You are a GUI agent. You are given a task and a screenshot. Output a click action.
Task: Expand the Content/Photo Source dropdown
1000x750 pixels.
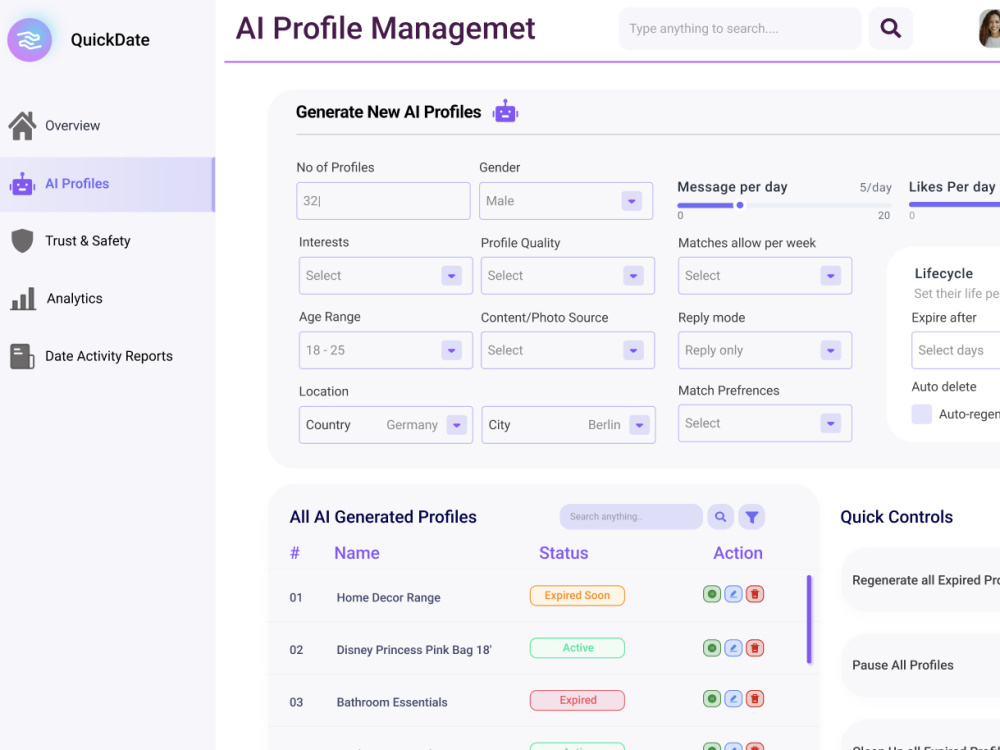(568, 350)
